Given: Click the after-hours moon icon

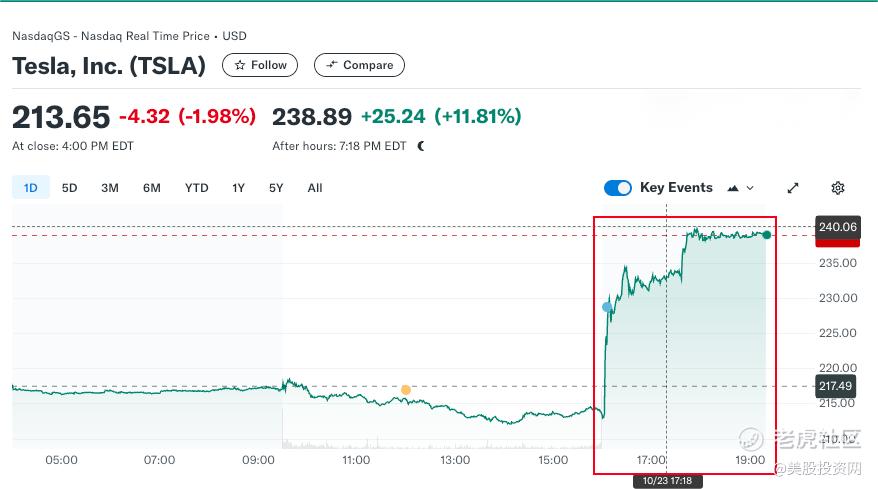Looking at the screenshot, I should (421, 146).
